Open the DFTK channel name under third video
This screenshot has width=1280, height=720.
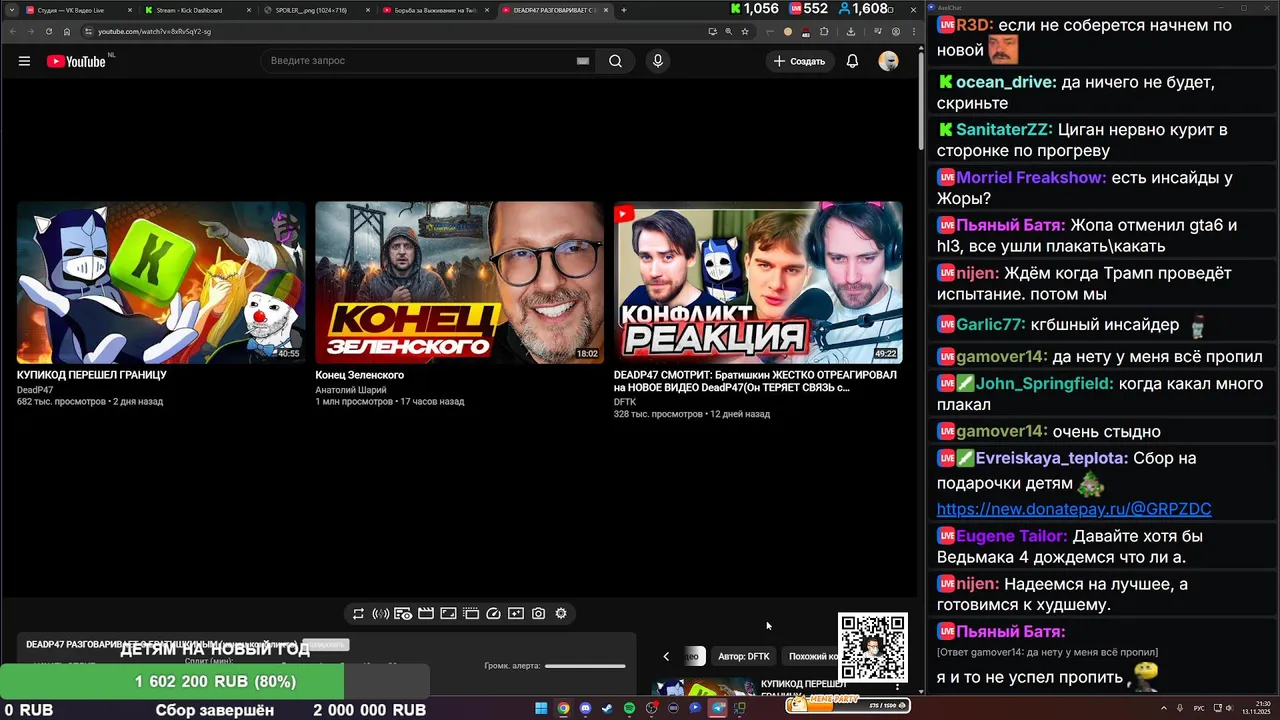[x=625, y=402]
